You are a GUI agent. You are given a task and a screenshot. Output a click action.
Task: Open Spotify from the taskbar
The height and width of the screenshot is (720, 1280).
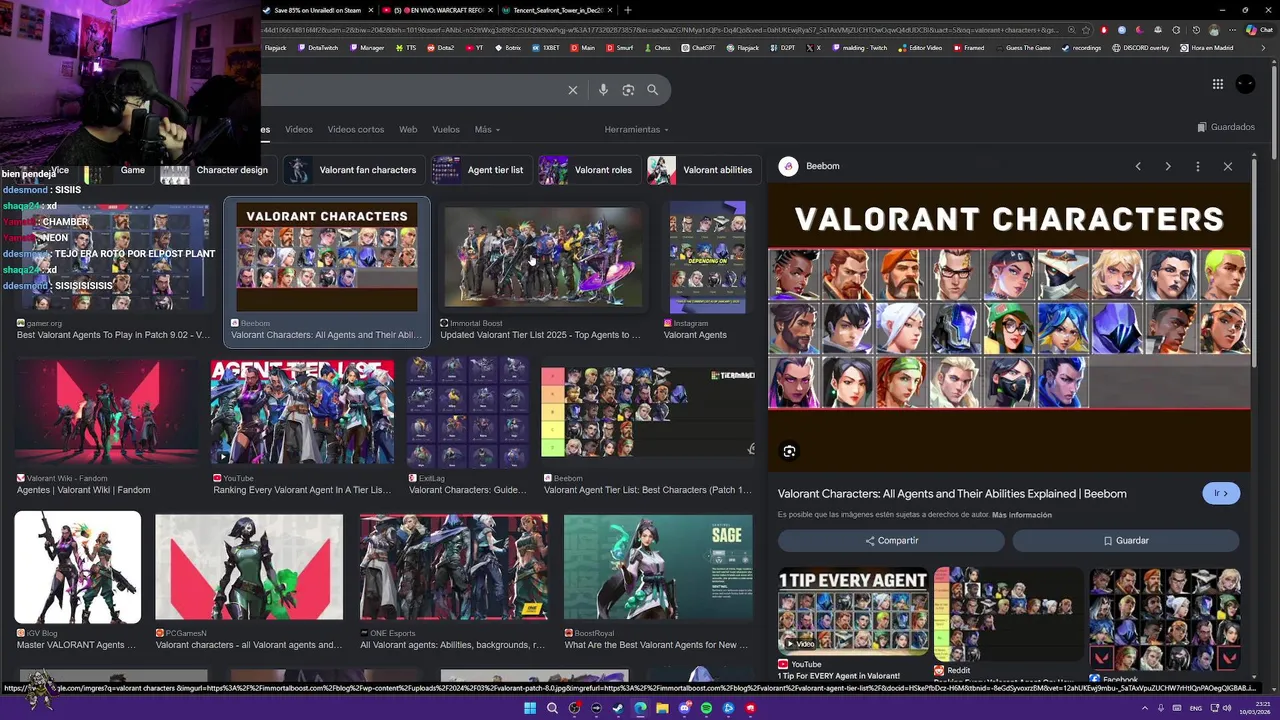[706, 708]
